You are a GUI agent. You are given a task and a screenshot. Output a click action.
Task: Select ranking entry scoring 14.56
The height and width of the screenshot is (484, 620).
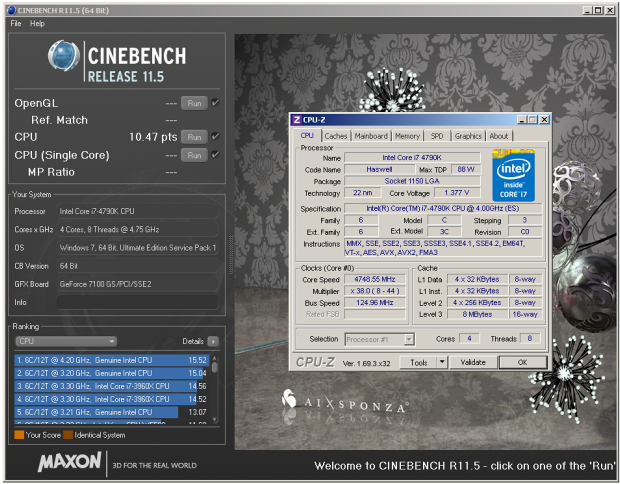(x=112, y=386)
